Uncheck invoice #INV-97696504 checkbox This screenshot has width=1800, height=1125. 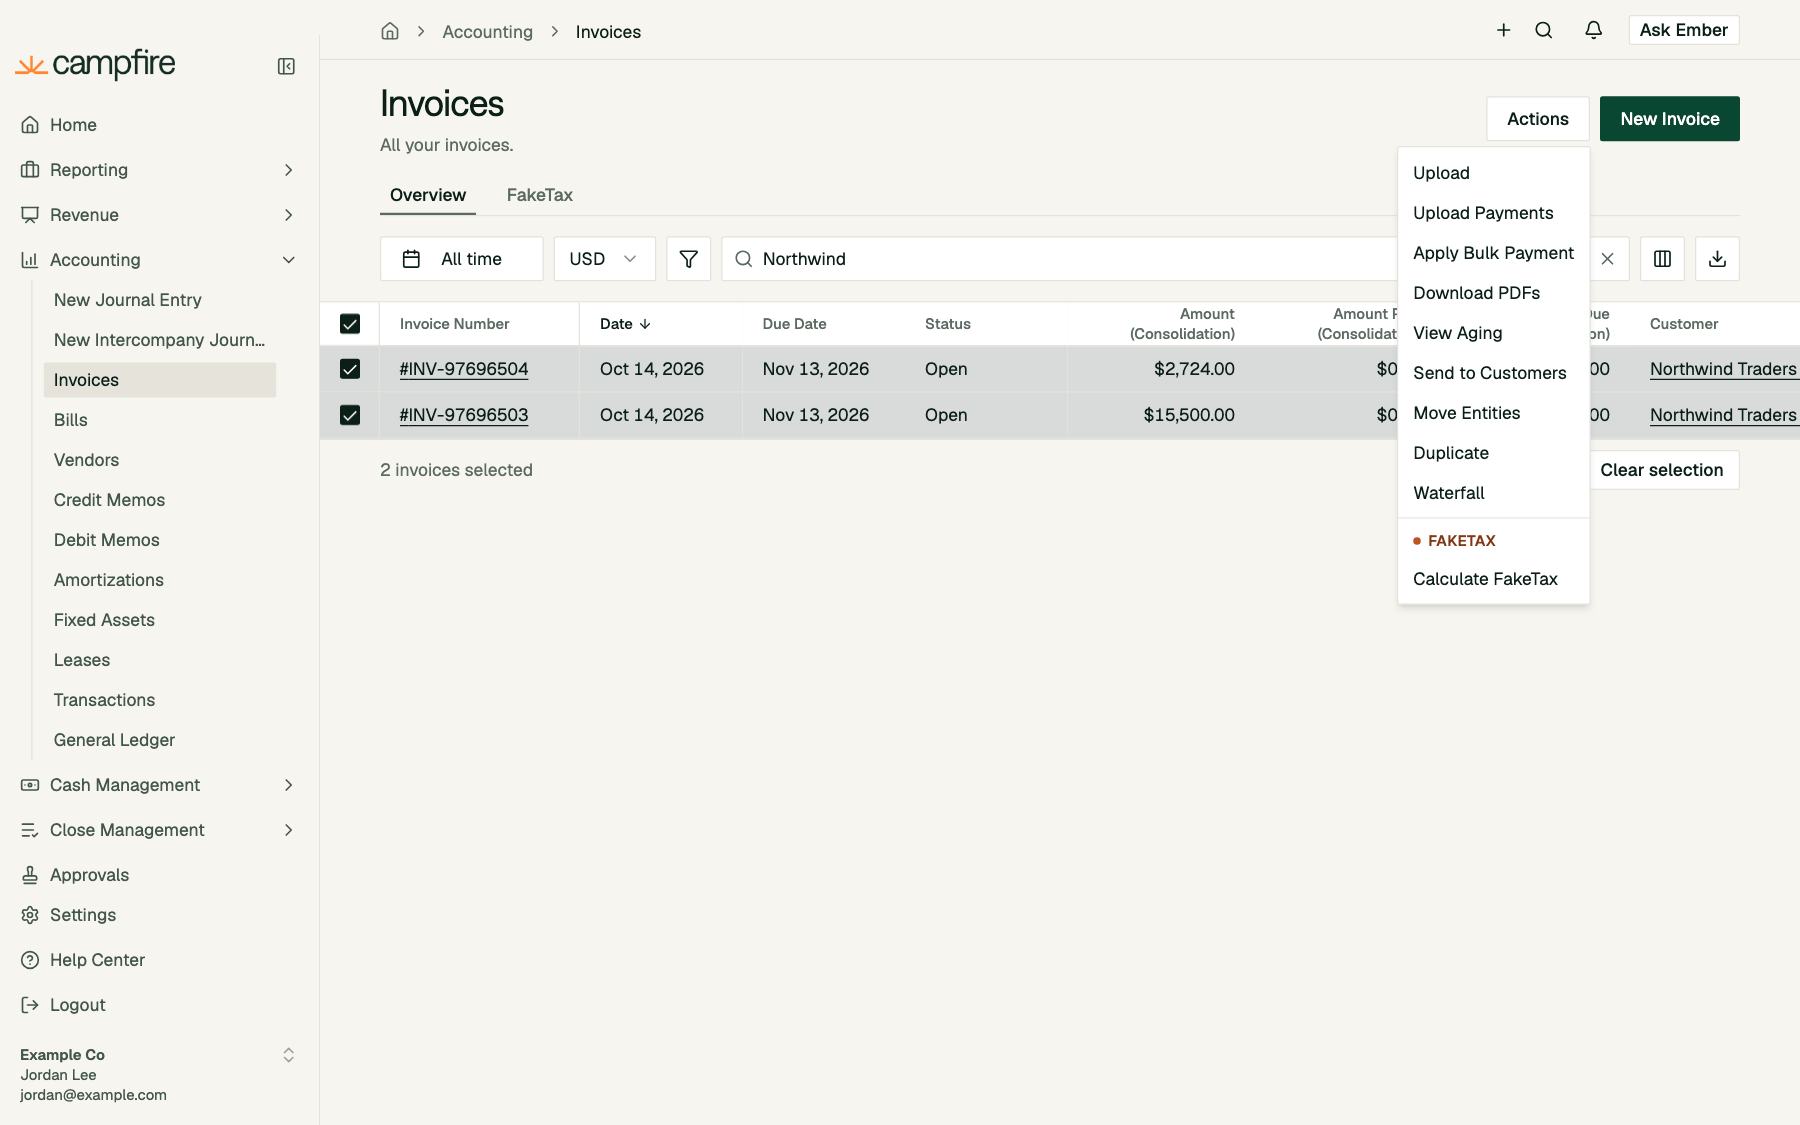point(350,369)
